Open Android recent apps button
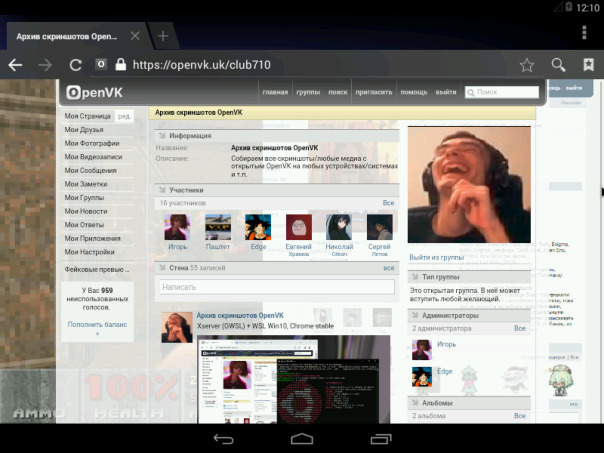Image resolution: width=604 pixels, height=453 pixels. pyautogui.click(x=381, y=439)
